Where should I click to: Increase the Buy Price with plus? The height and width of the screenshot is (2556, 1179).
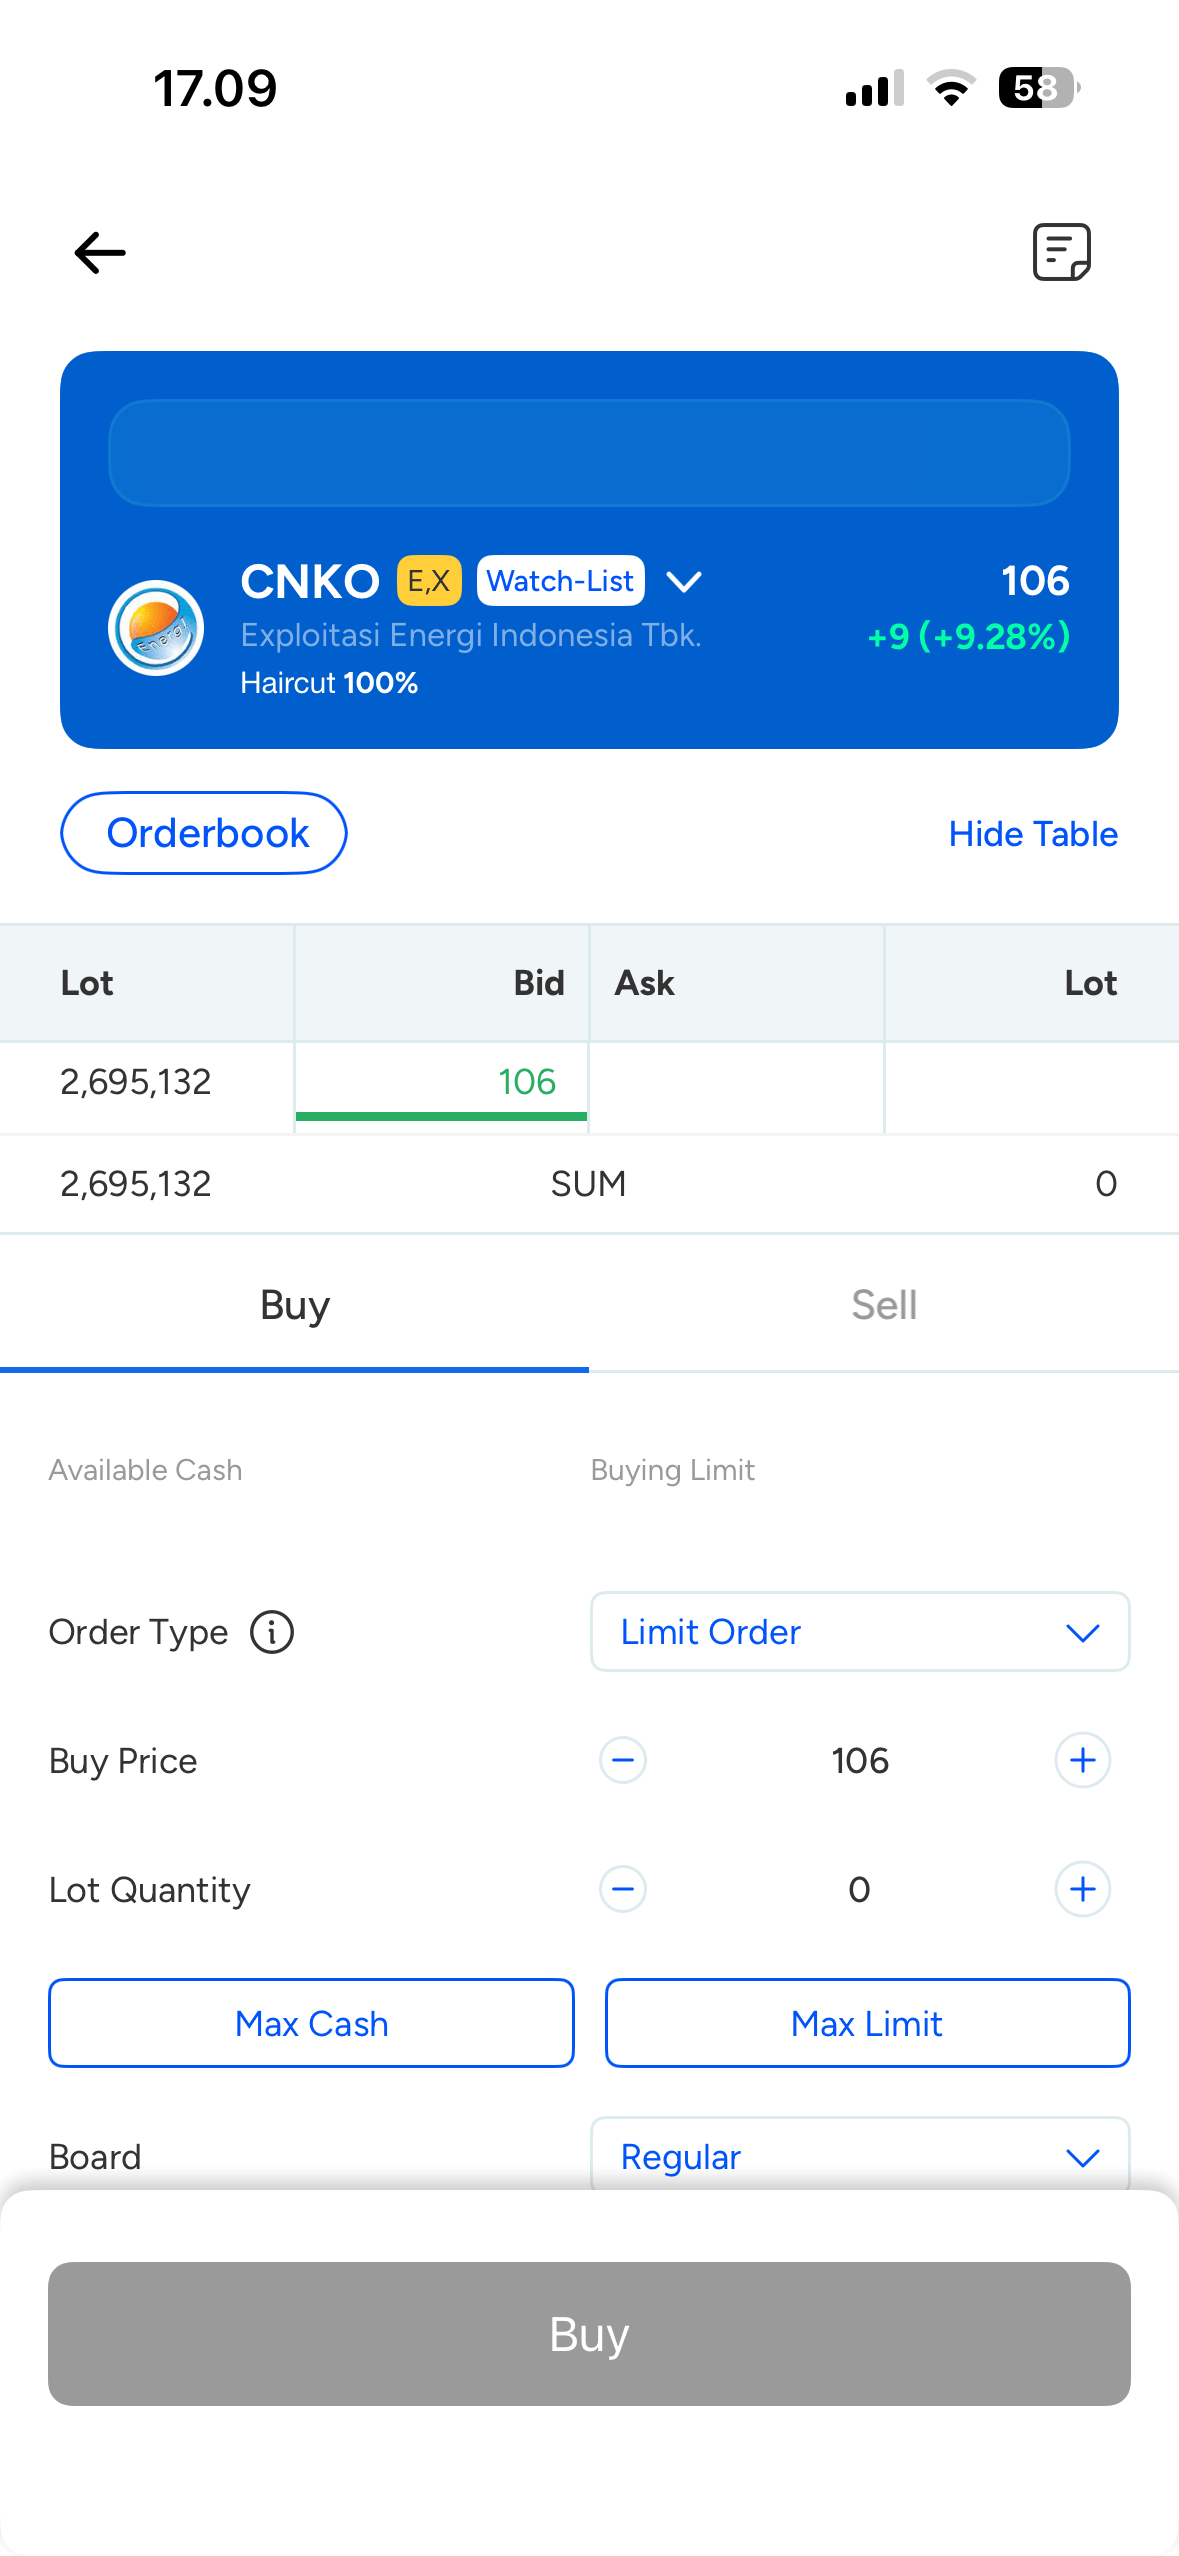(1082, 1760)
